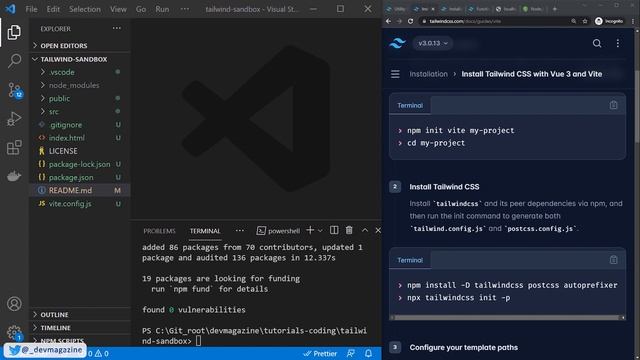This screenshot has height=360, width=640.
Task: Open the Explorer view in activity bar
Action: pos(14,32)
